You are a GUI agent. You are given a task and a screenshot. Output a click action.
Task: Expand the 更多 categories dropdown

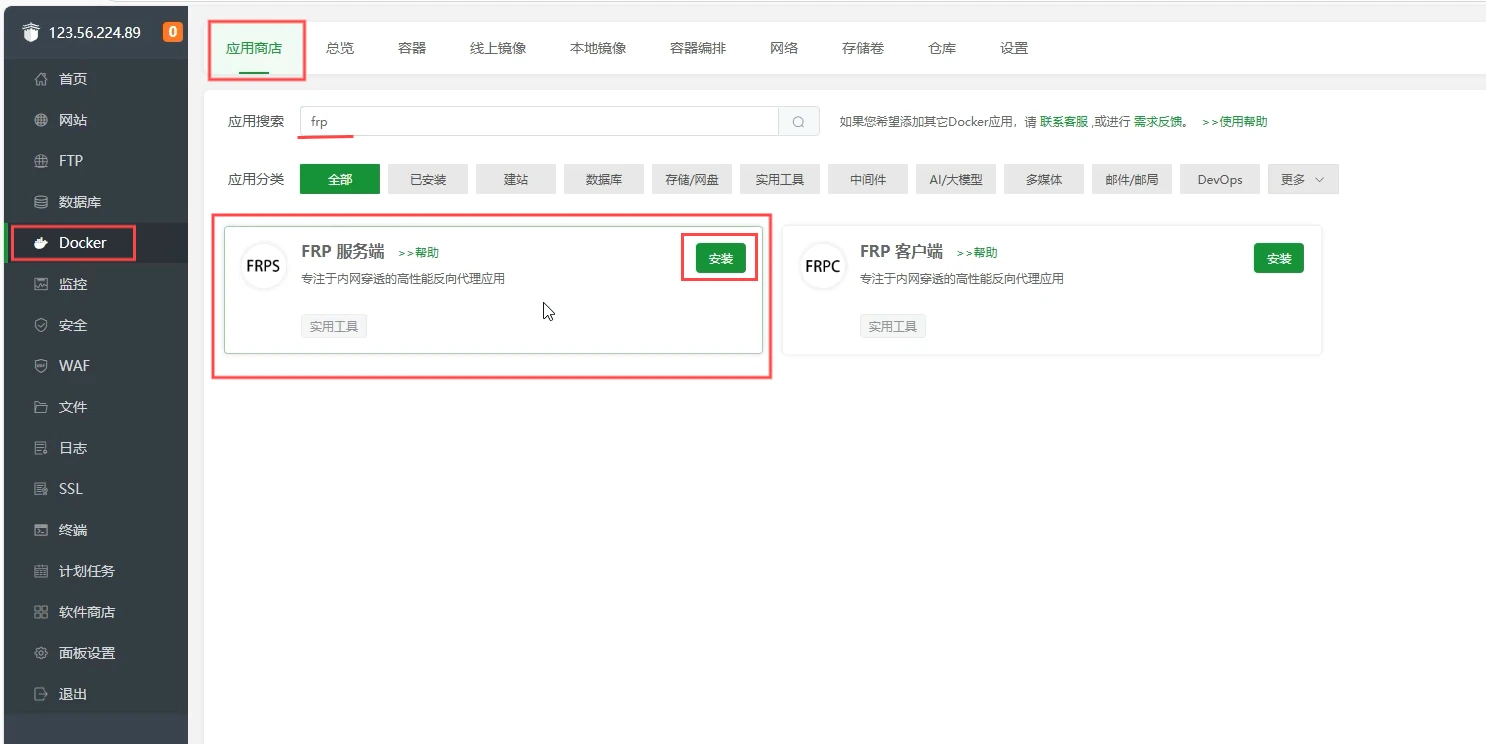pos(1302,180)
